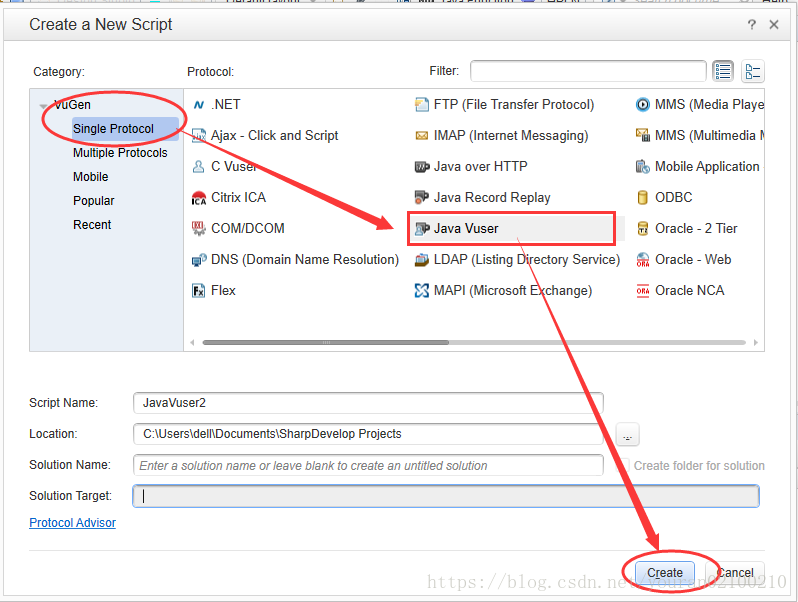Screen dimensions: 798x602
Task: Switch protocols to tree view
Action: (x=753, y=71)
